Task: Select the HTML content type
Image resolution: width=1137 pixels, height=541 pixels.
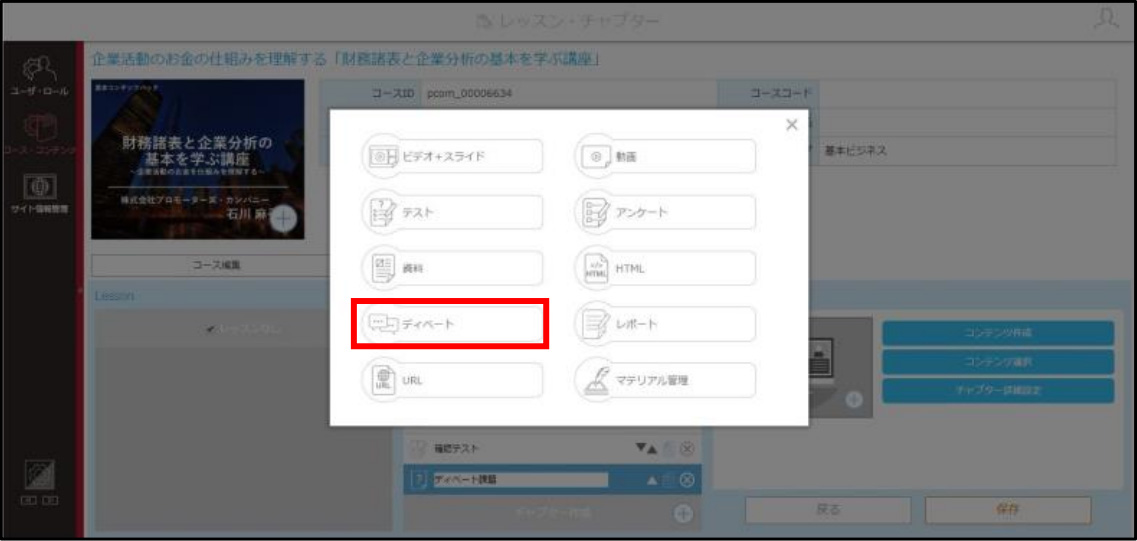Action: pos(666,268)
